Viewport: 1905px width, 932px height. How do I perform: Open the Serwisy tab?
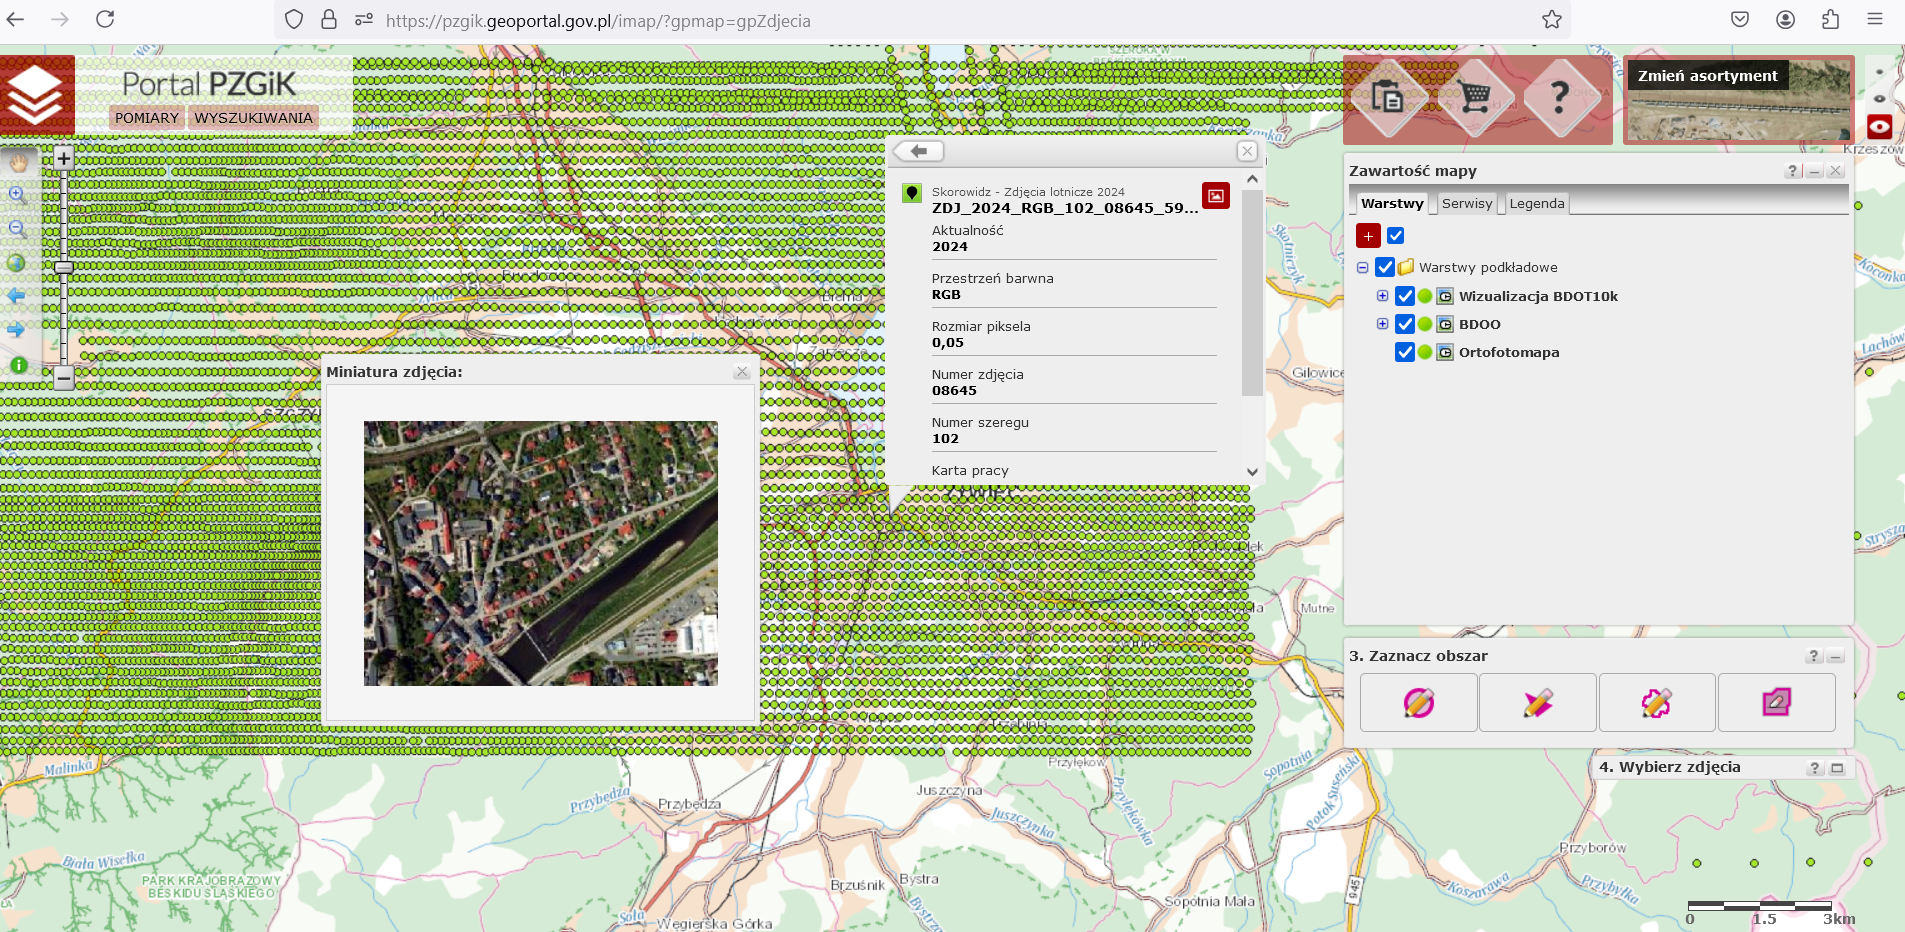click(x=1466, y=204)
